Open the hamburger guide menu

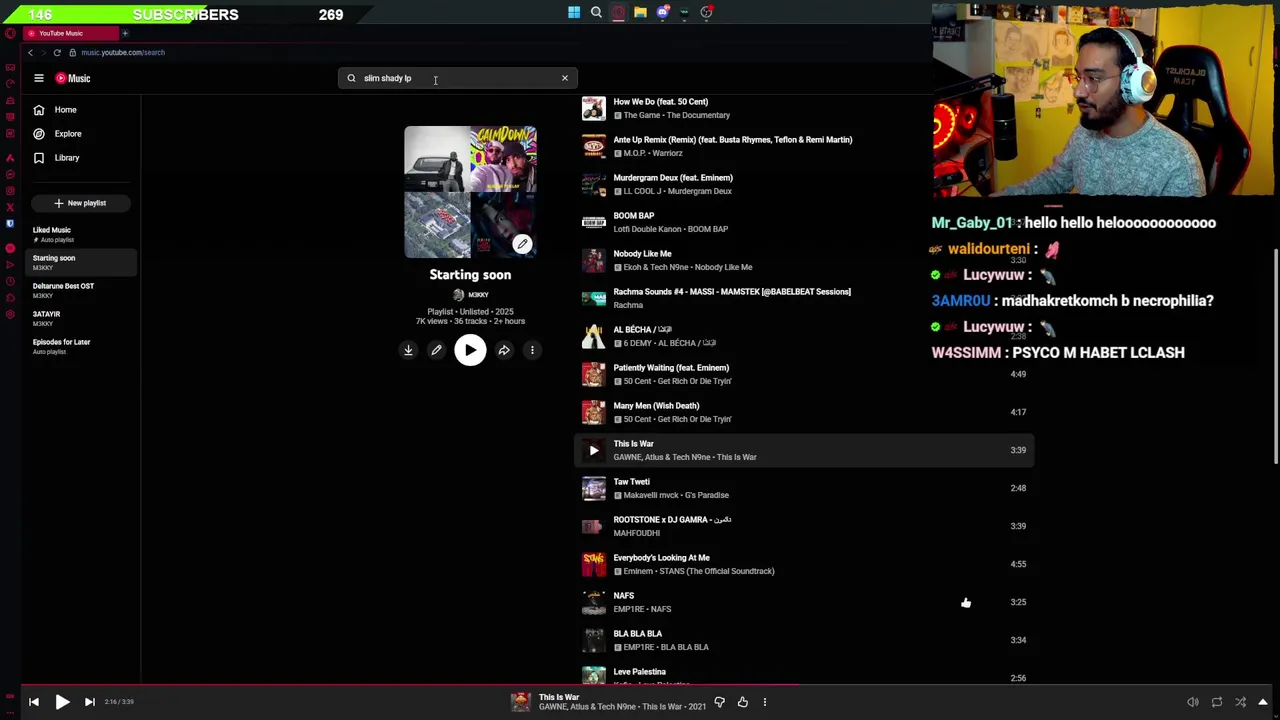[x=39, y=78]
